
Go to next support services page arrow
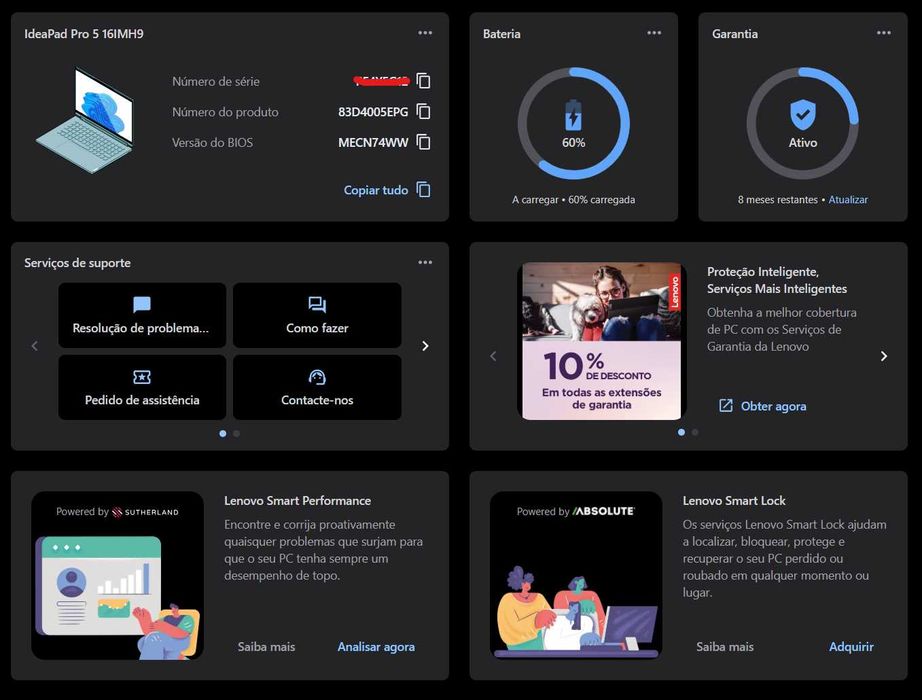coord(425,346)
